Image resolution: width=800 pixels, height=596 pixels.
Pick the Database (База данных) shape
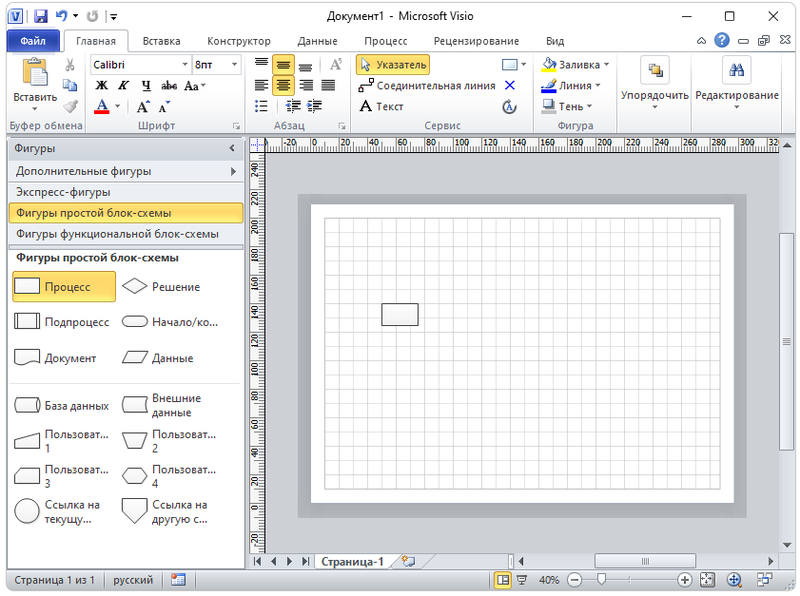click(x=62, y=406)
